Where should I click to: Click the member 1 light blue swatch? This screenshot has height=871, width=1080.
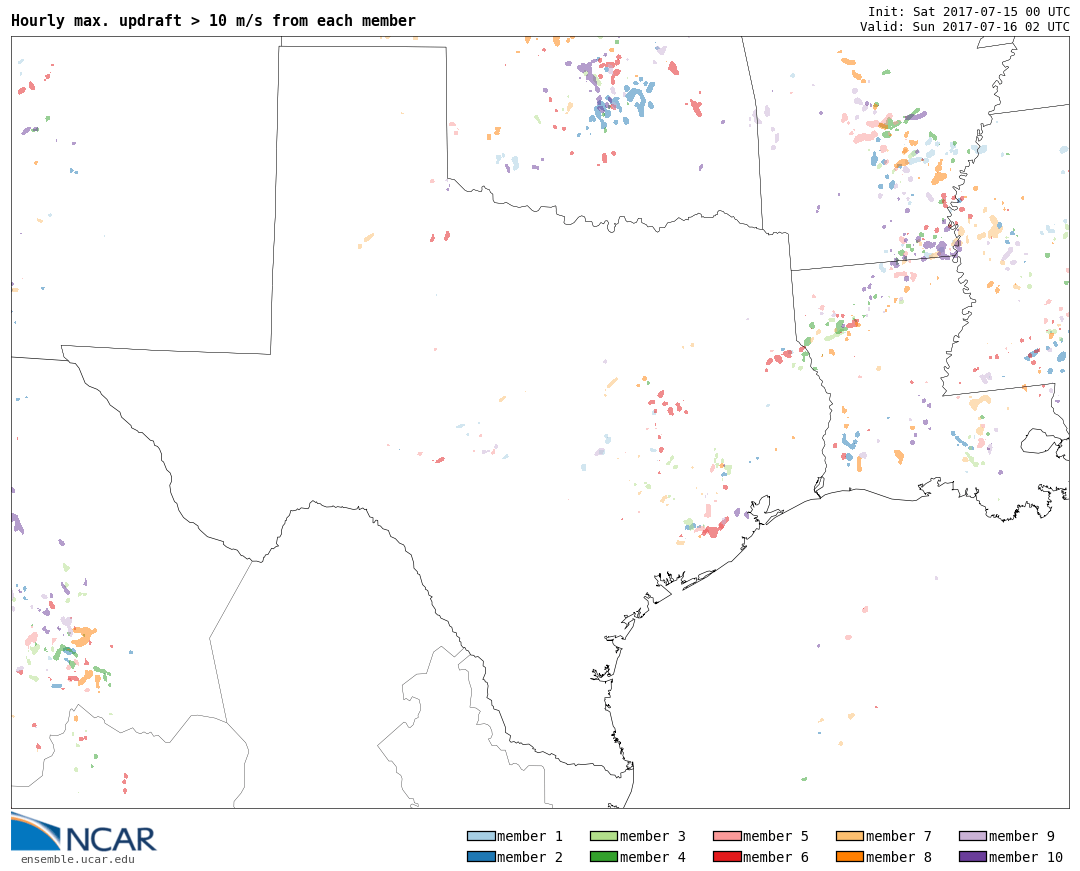click(481, 836)
